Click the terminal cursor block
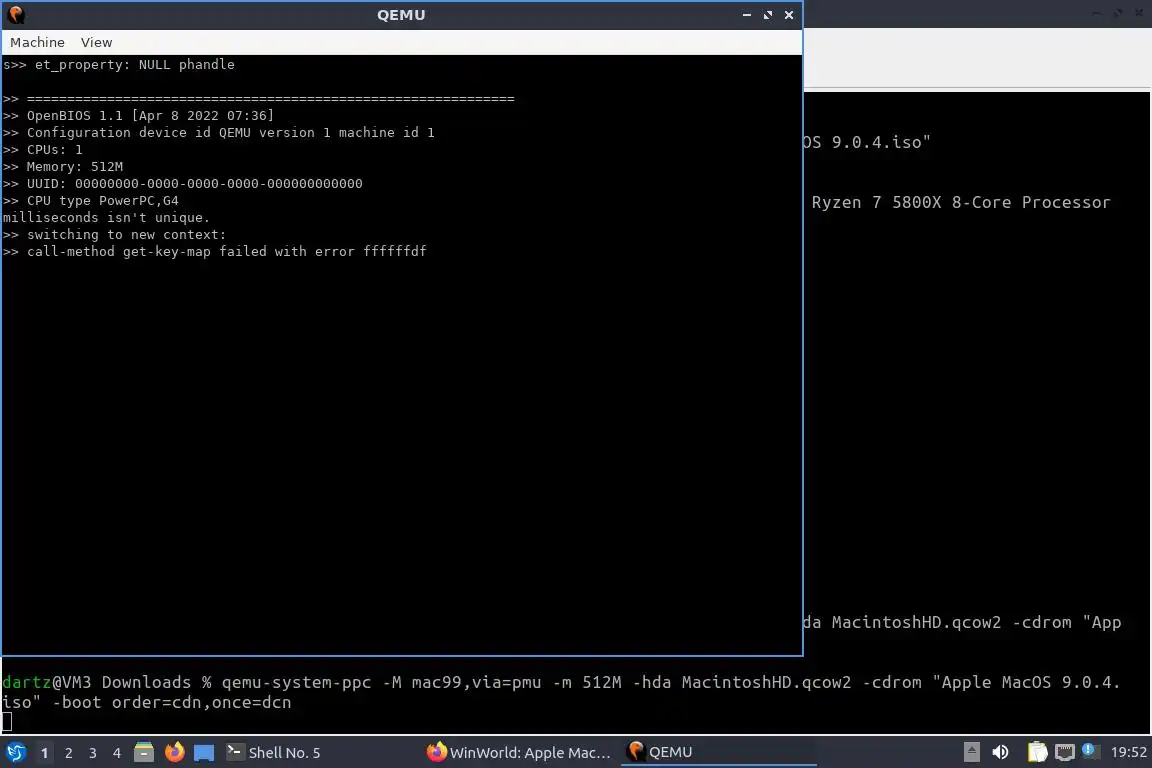1152x768 pixels. (x=7, y=722)
